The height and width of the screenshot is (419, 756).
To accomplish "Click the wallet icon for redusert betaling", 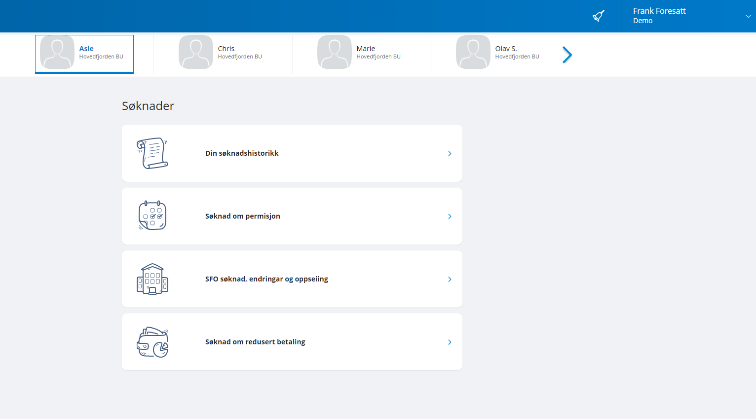I will (x=152, y=342).
